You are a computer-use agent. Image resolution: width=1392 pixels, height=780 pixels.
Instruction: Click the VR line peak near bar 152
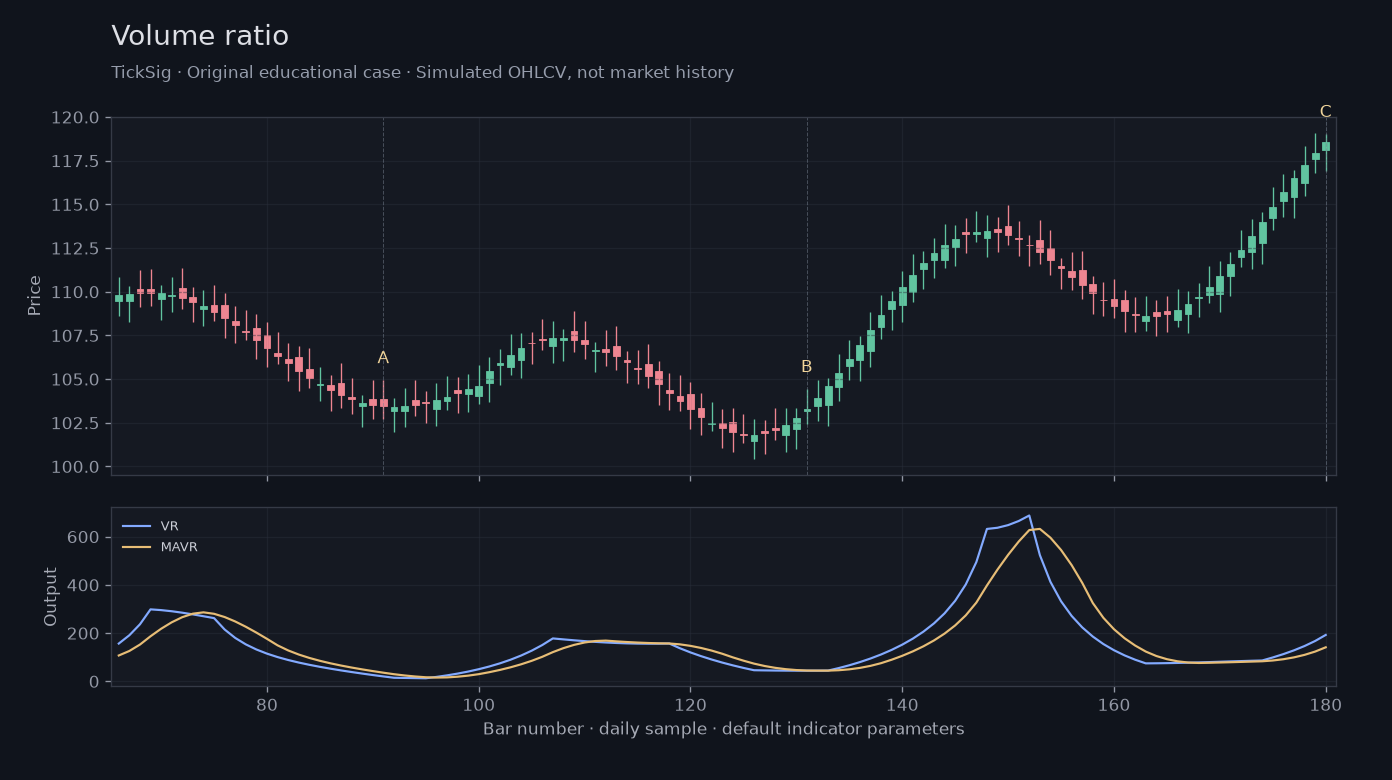click(x=1029, y=516)
